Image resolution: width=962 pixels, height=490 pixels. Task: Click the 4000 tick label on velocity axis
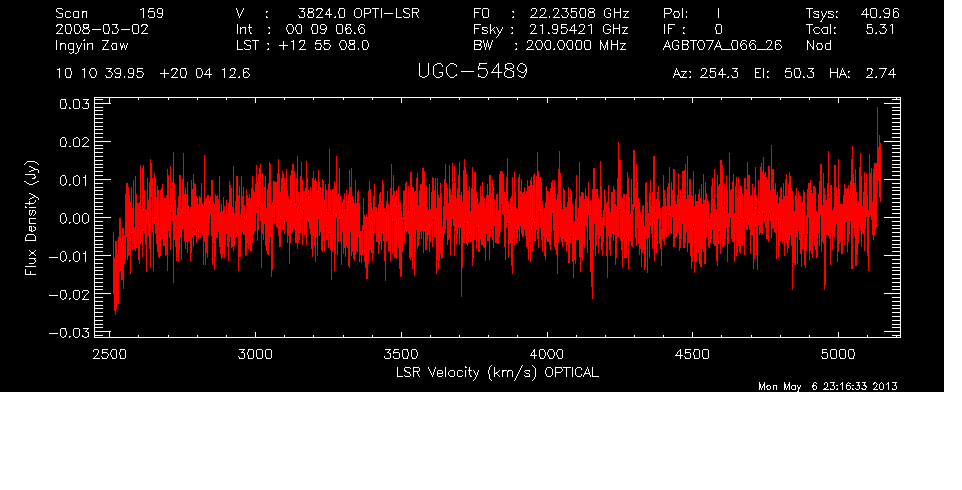point(547,354)
